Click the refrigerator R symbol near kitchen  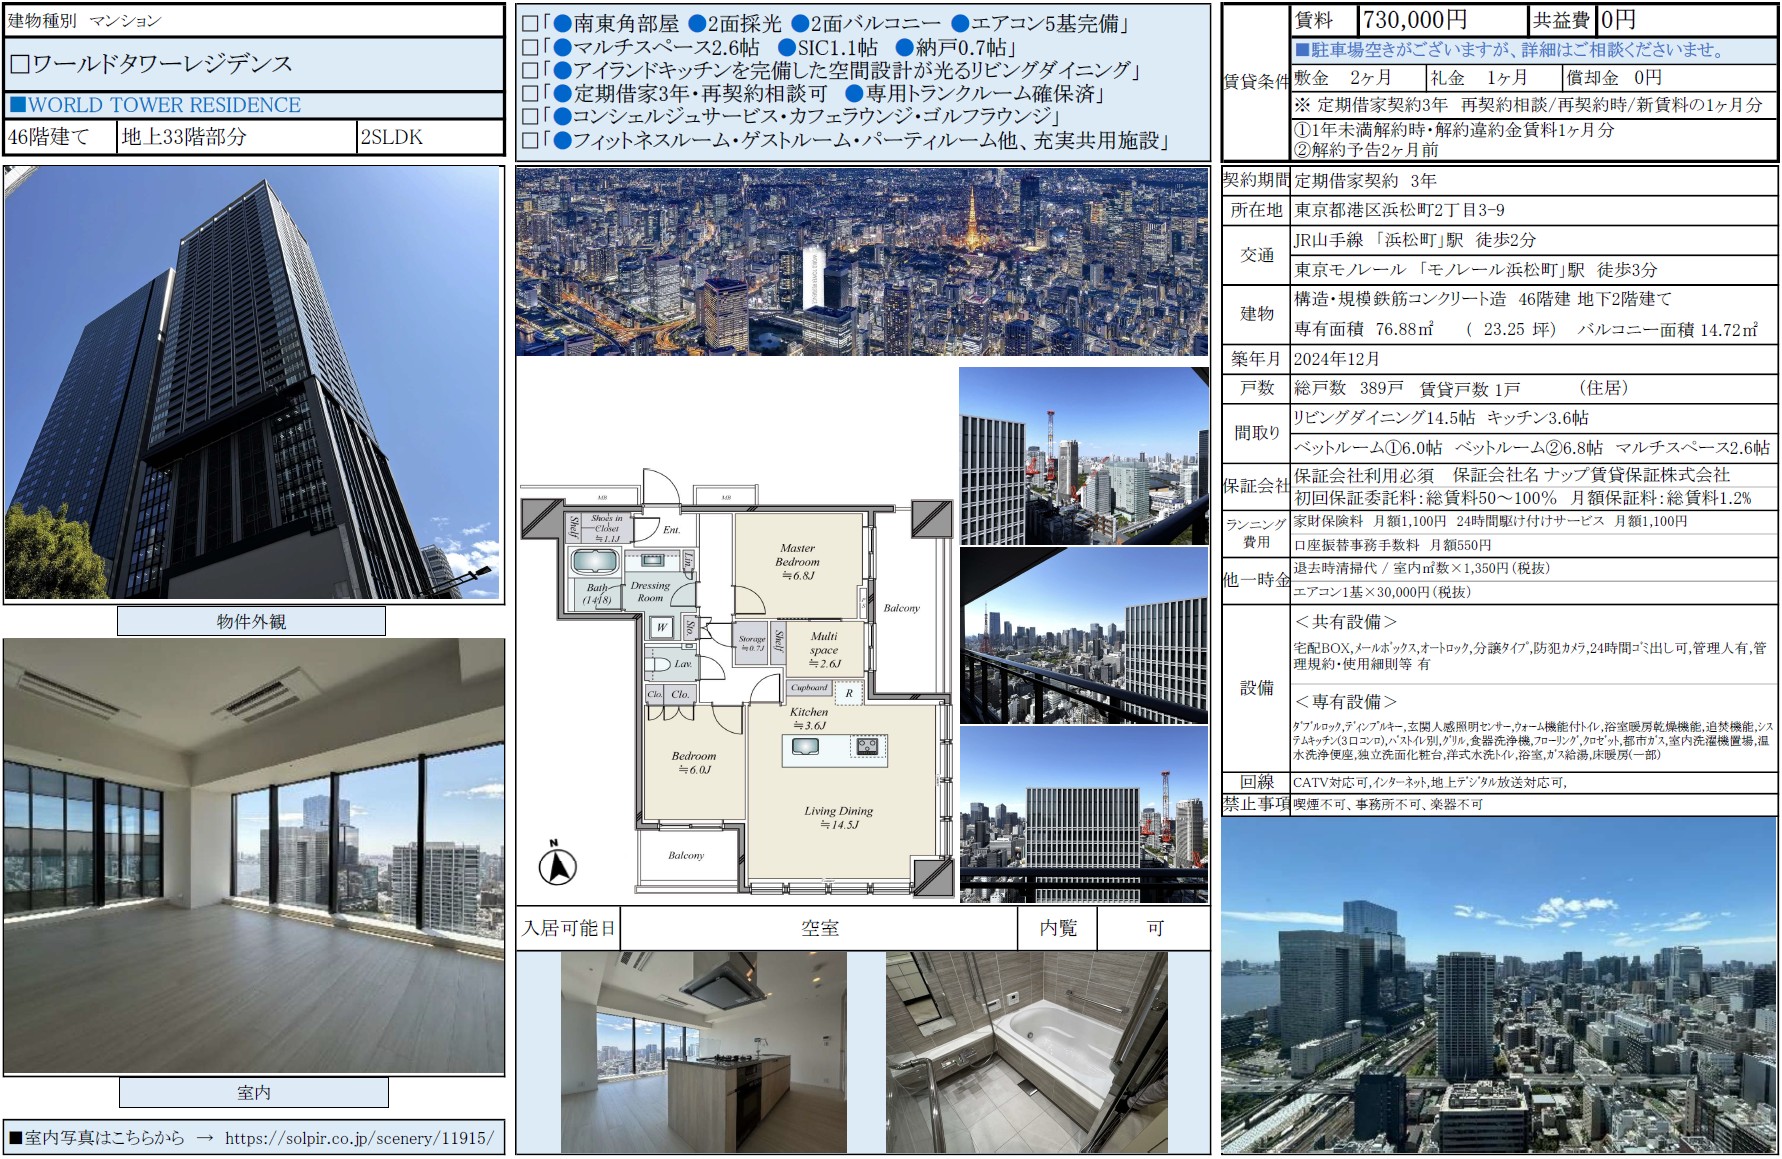coord(849,692)
